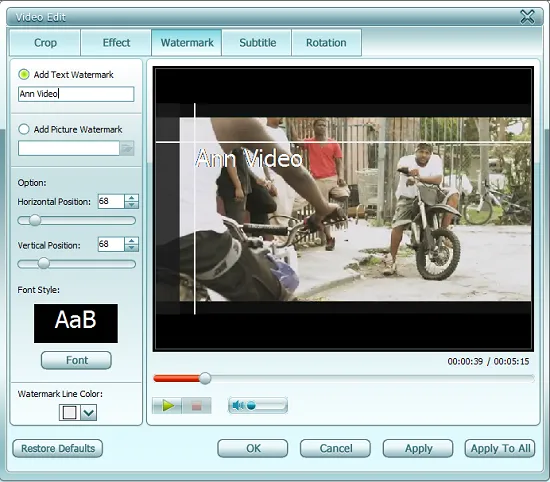Switch to the Crop tab
Image resolution: width=550 pixels, height=482 pixels.
(x=45, y=43)
